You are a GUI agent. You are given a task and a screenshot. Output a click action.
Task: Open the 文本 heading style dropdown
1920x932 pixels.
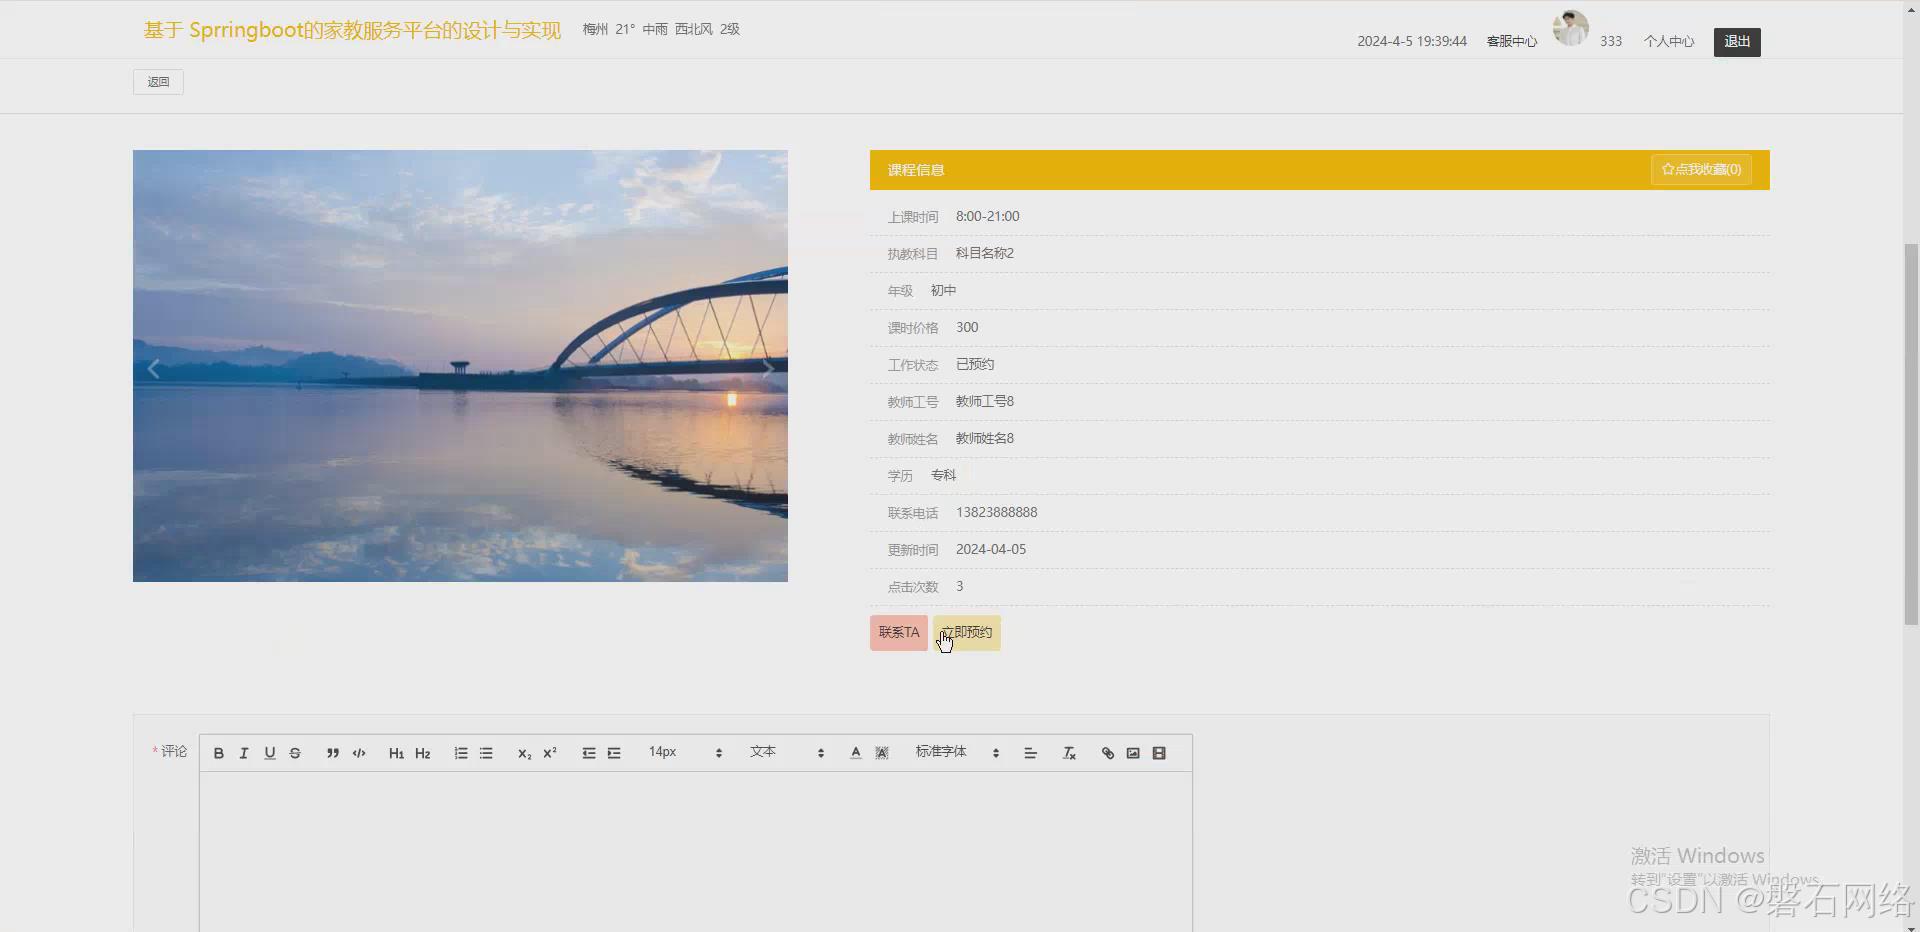tap(787, 752)
